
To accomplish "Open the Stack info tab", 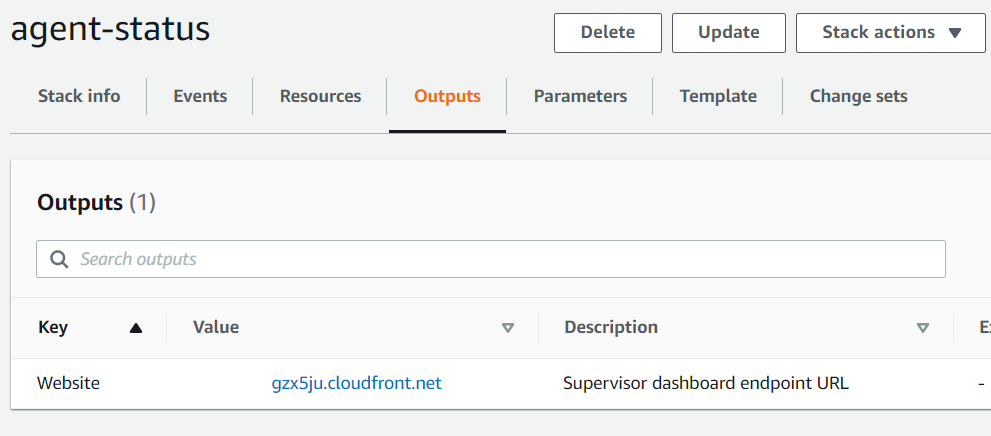I will pyautogui.click(x=79, y=96).
